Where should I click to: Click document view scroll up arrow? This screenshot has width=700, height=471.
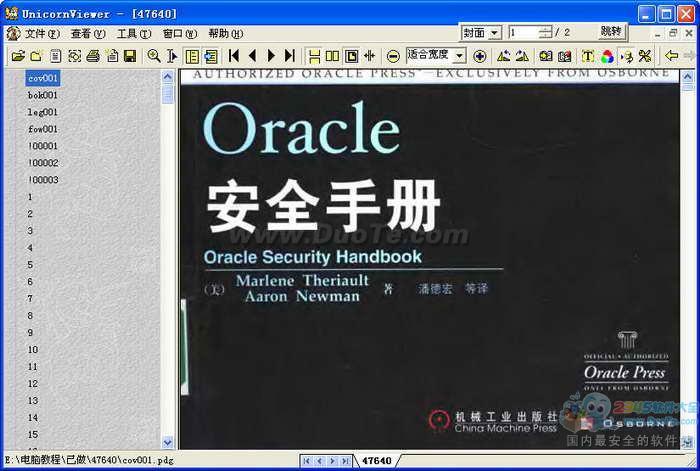point(688,77)
